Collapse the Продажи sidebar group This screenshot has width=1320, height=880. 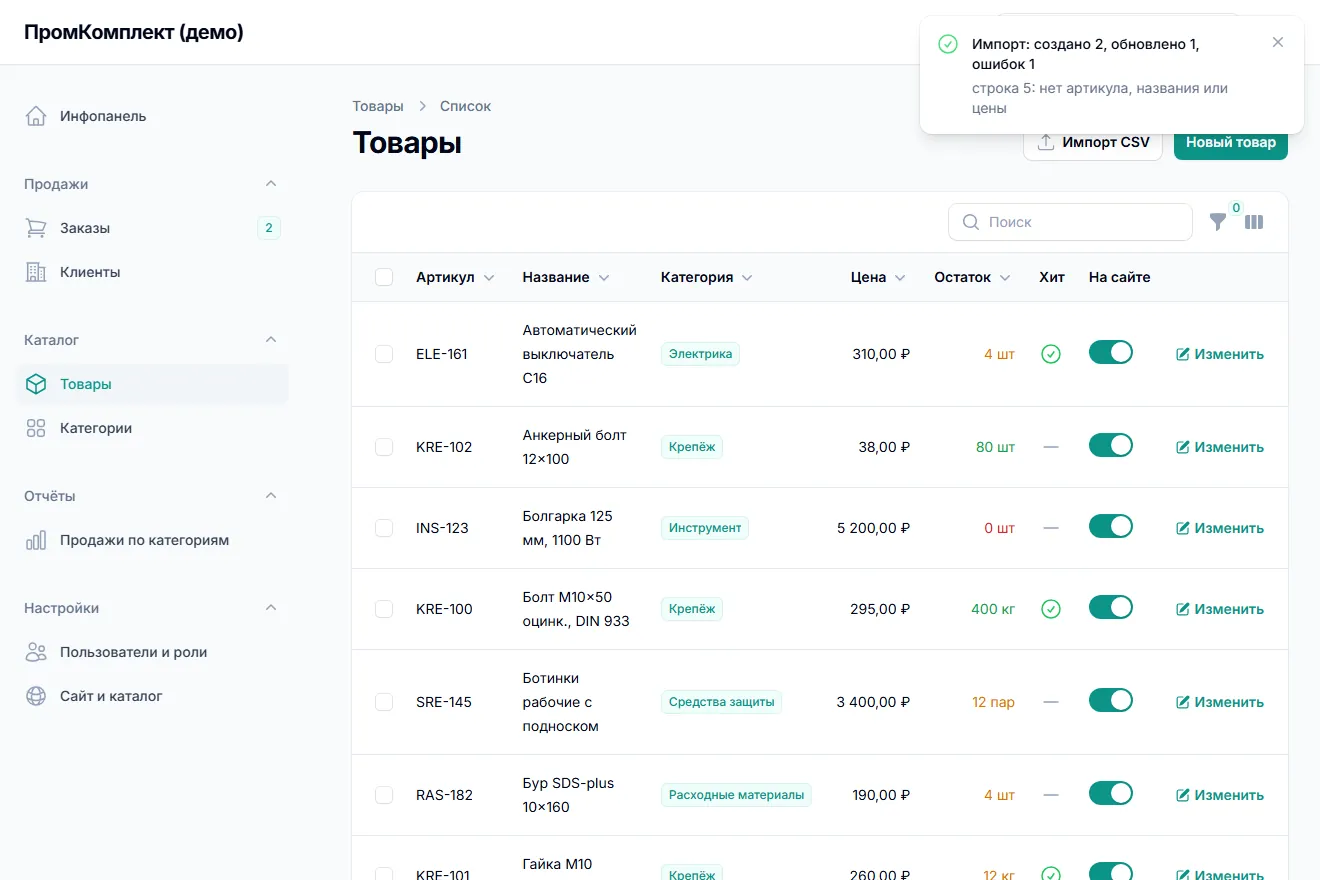[x=271, y=184]
